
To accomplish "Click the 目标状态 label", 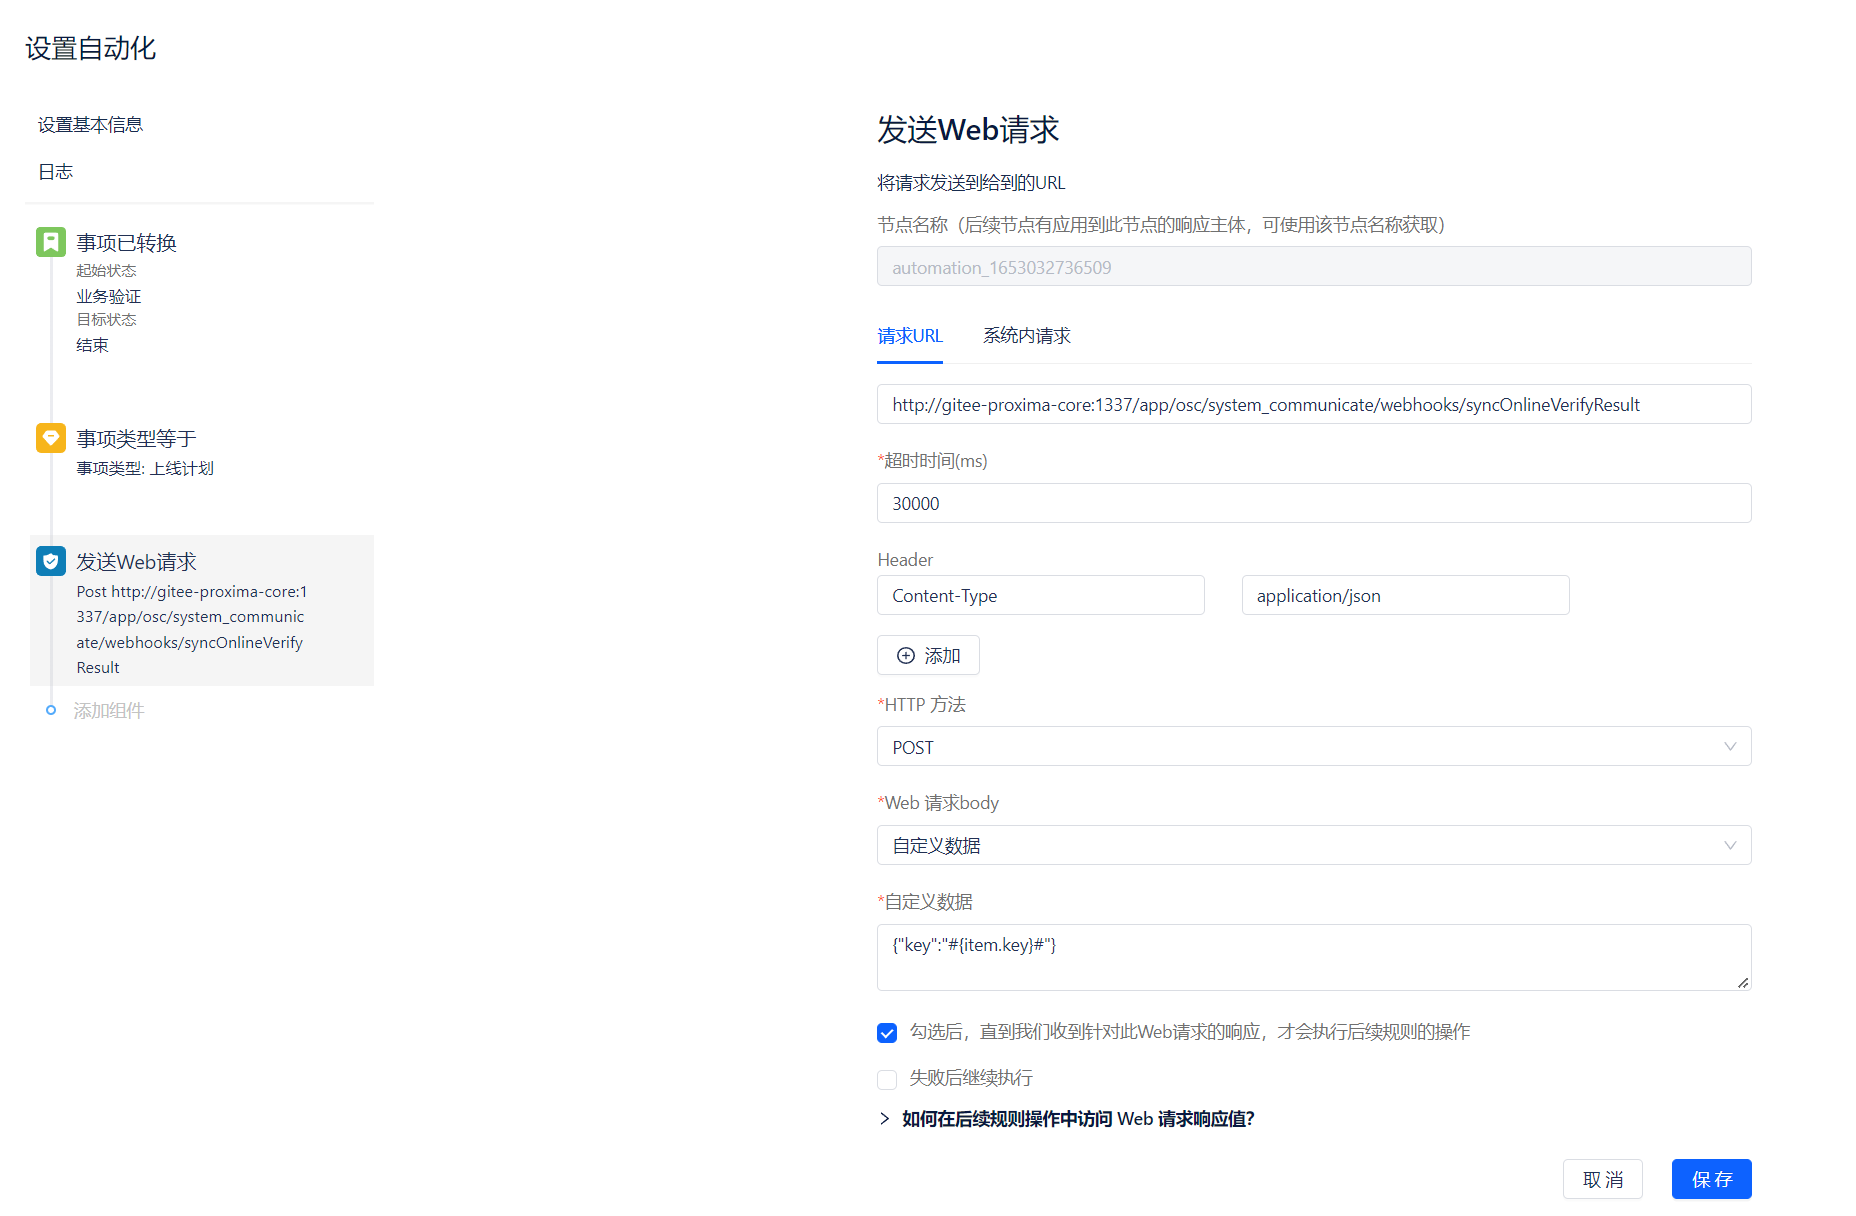I will pos(106,320).
